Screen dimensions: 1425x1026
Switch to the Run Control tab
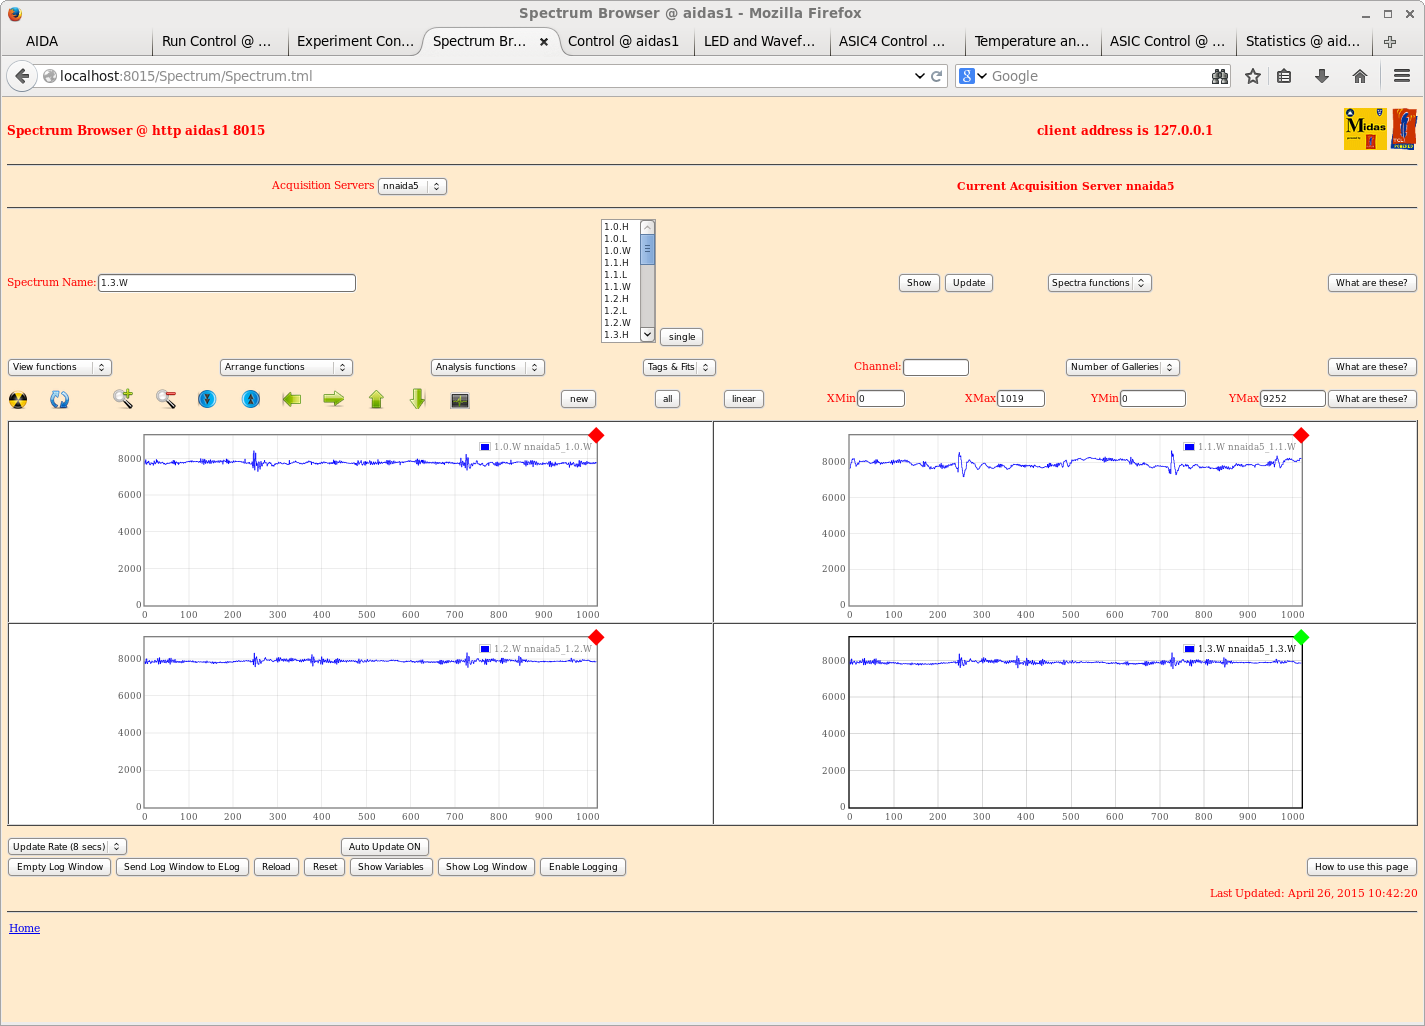(x=220, y=41)
